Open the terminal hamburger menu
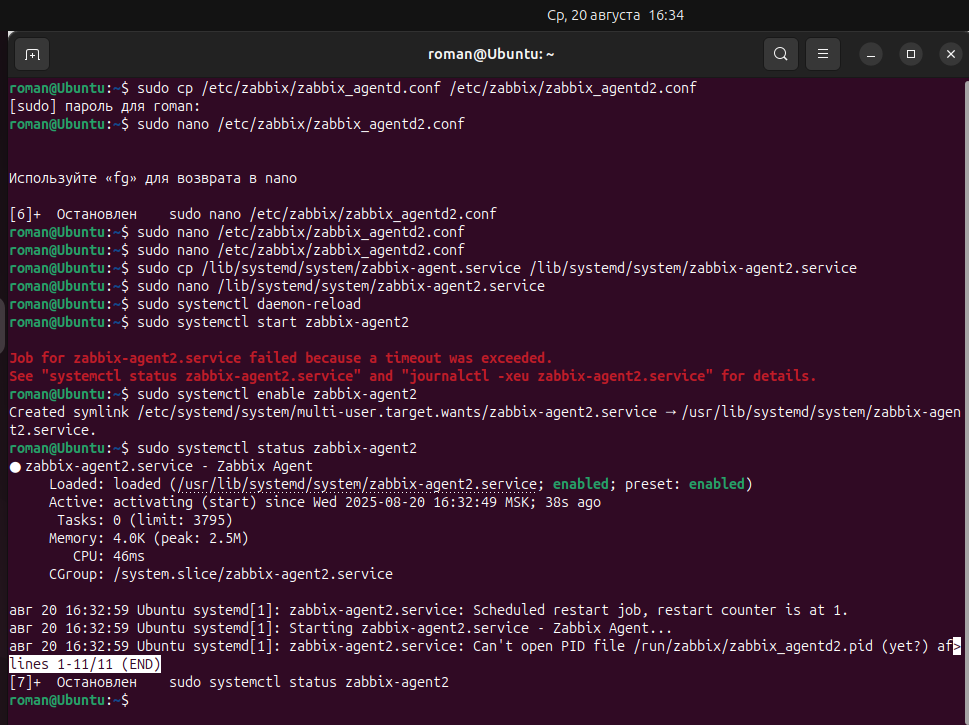This screenshot has width=969, height=725. pos(823,54)
